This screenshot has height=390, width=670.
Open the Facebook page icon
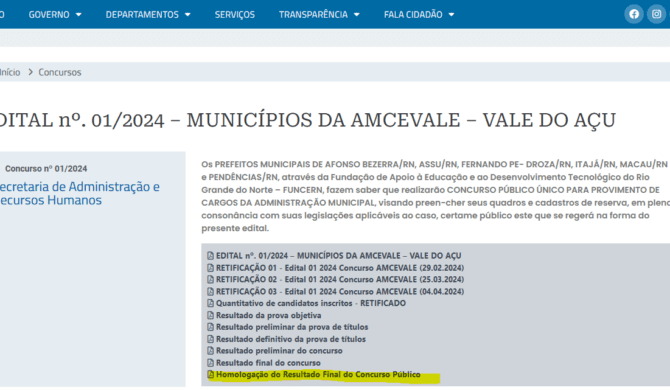pyautogui.click(x=634, y=15)
